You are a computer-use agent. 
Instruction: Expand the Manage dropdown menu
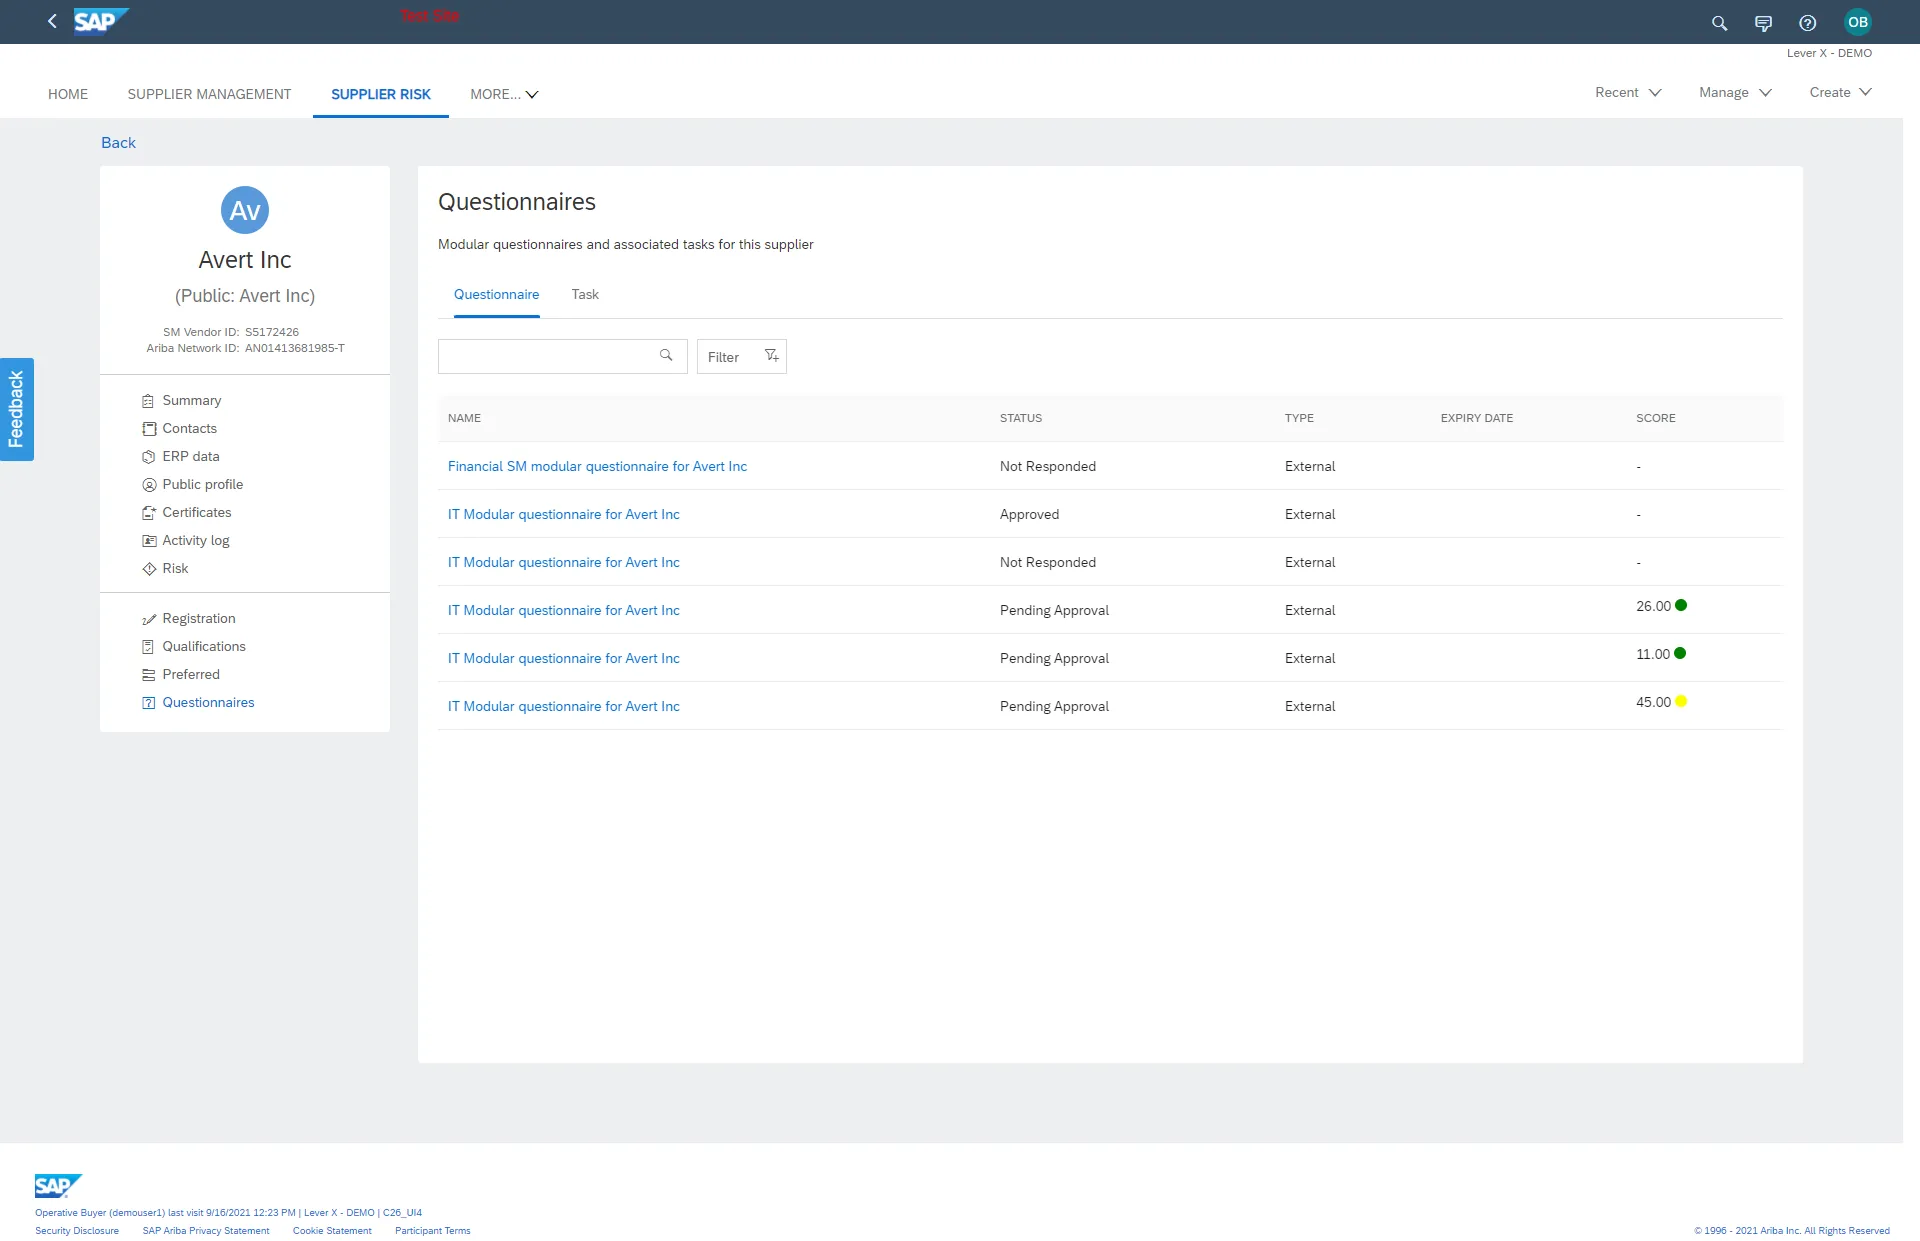(1734, 92)
